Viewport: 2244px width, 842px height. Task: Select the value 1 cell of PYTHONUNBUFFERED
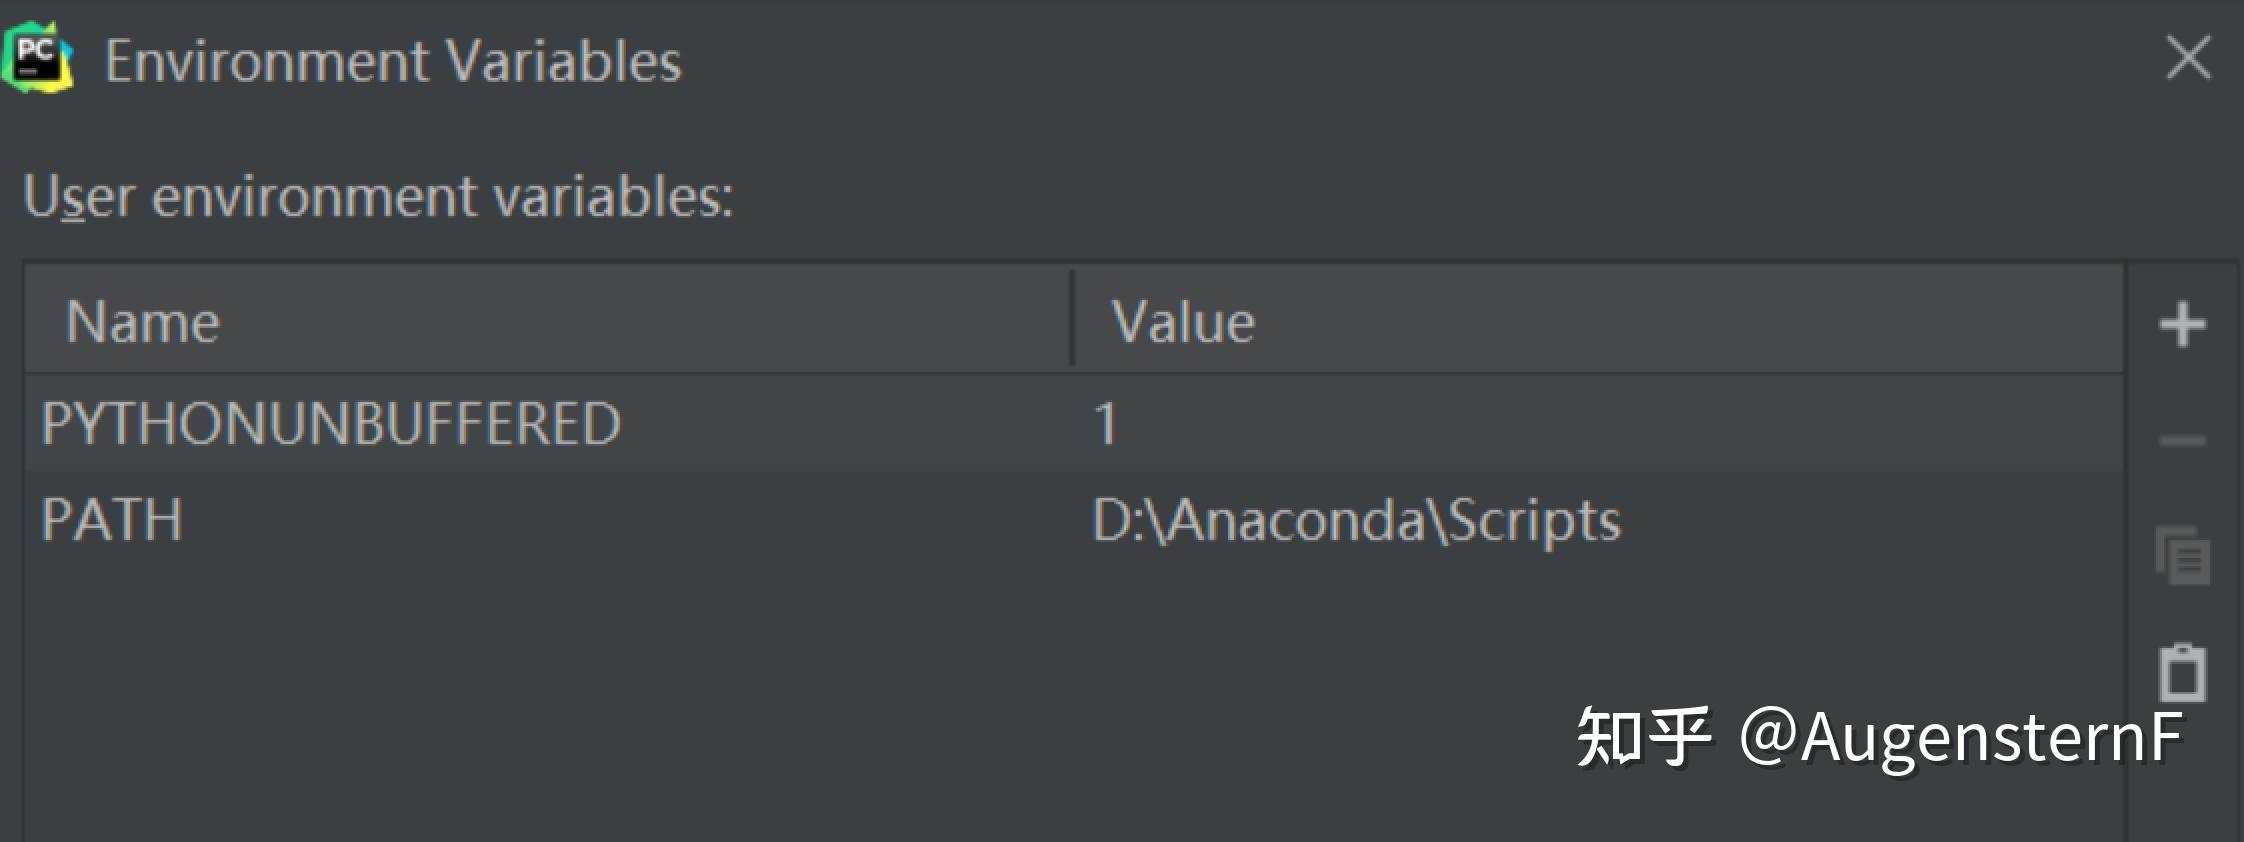coord(1598,423)
